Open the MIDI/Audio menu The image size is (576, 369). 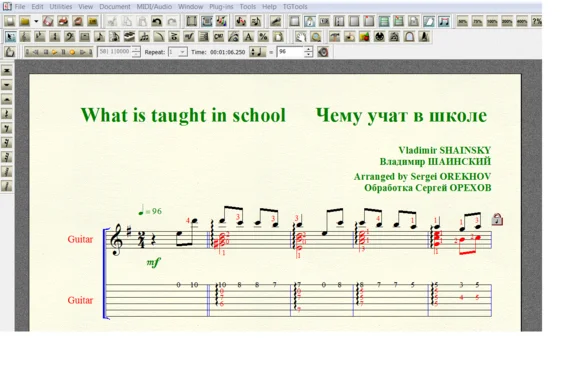coord(154,7)
